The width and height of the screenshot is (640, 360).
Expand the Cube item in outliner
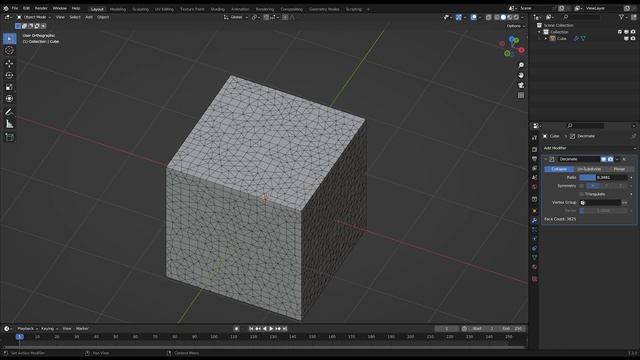(x=546, y=38)
